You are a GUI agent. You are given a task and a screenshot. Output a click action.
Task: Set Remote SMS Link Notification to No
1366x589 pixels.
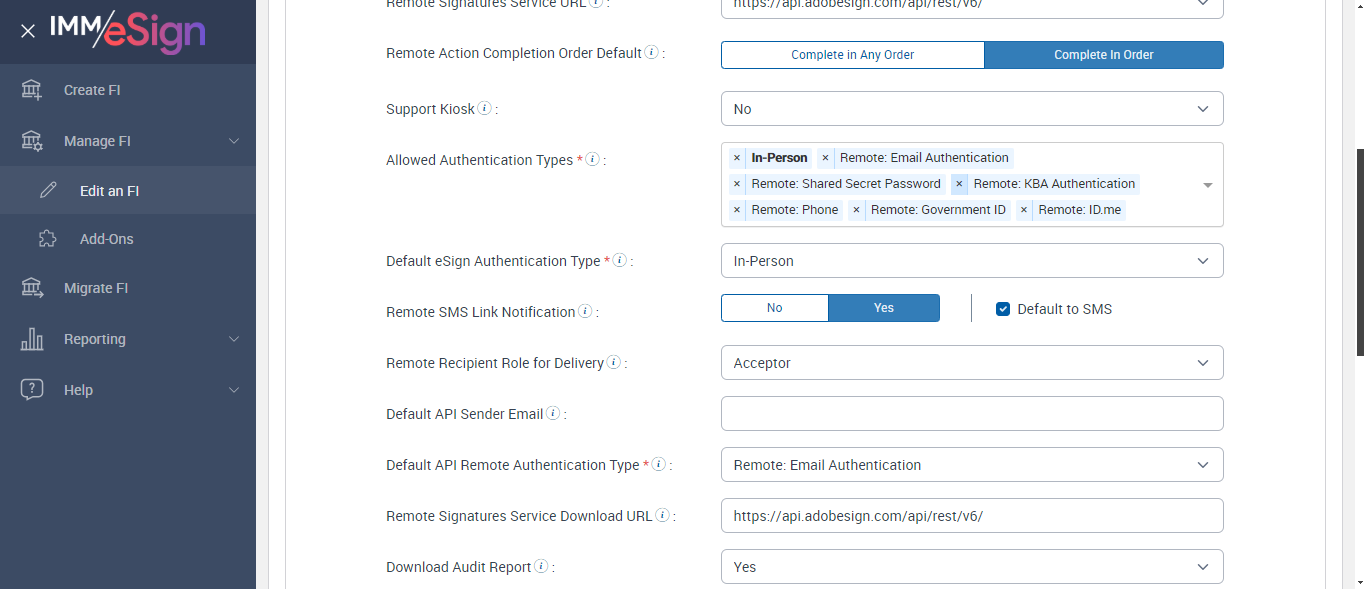774,308
